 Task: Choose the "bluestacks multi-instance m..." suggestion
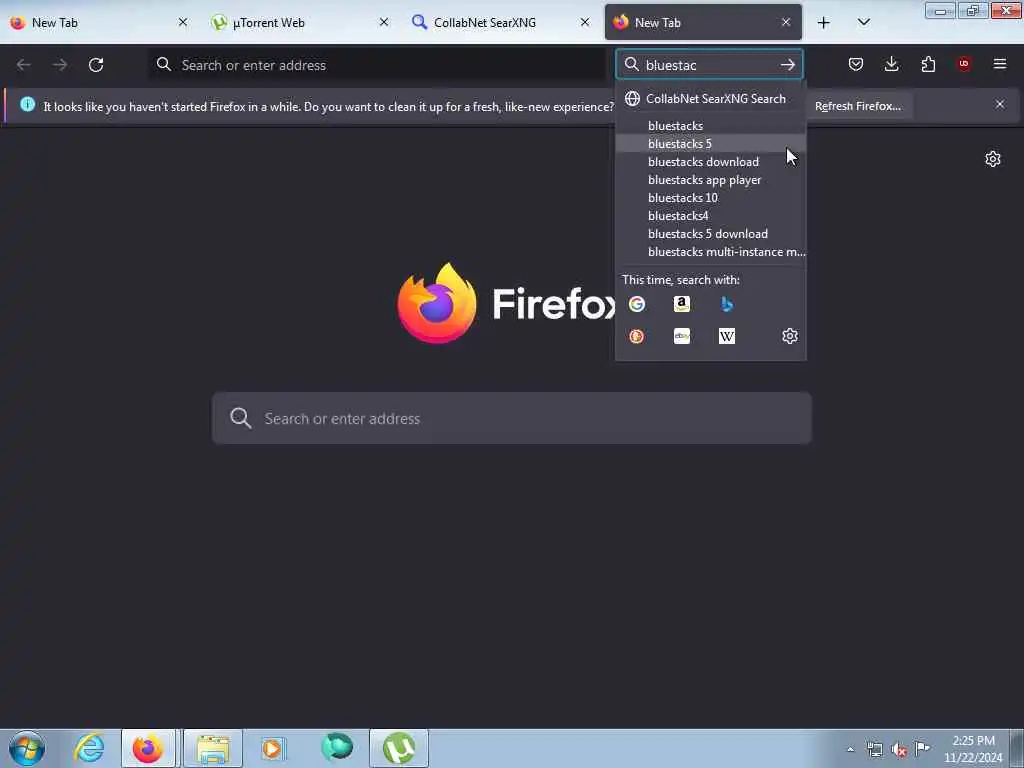coord(711,252)
